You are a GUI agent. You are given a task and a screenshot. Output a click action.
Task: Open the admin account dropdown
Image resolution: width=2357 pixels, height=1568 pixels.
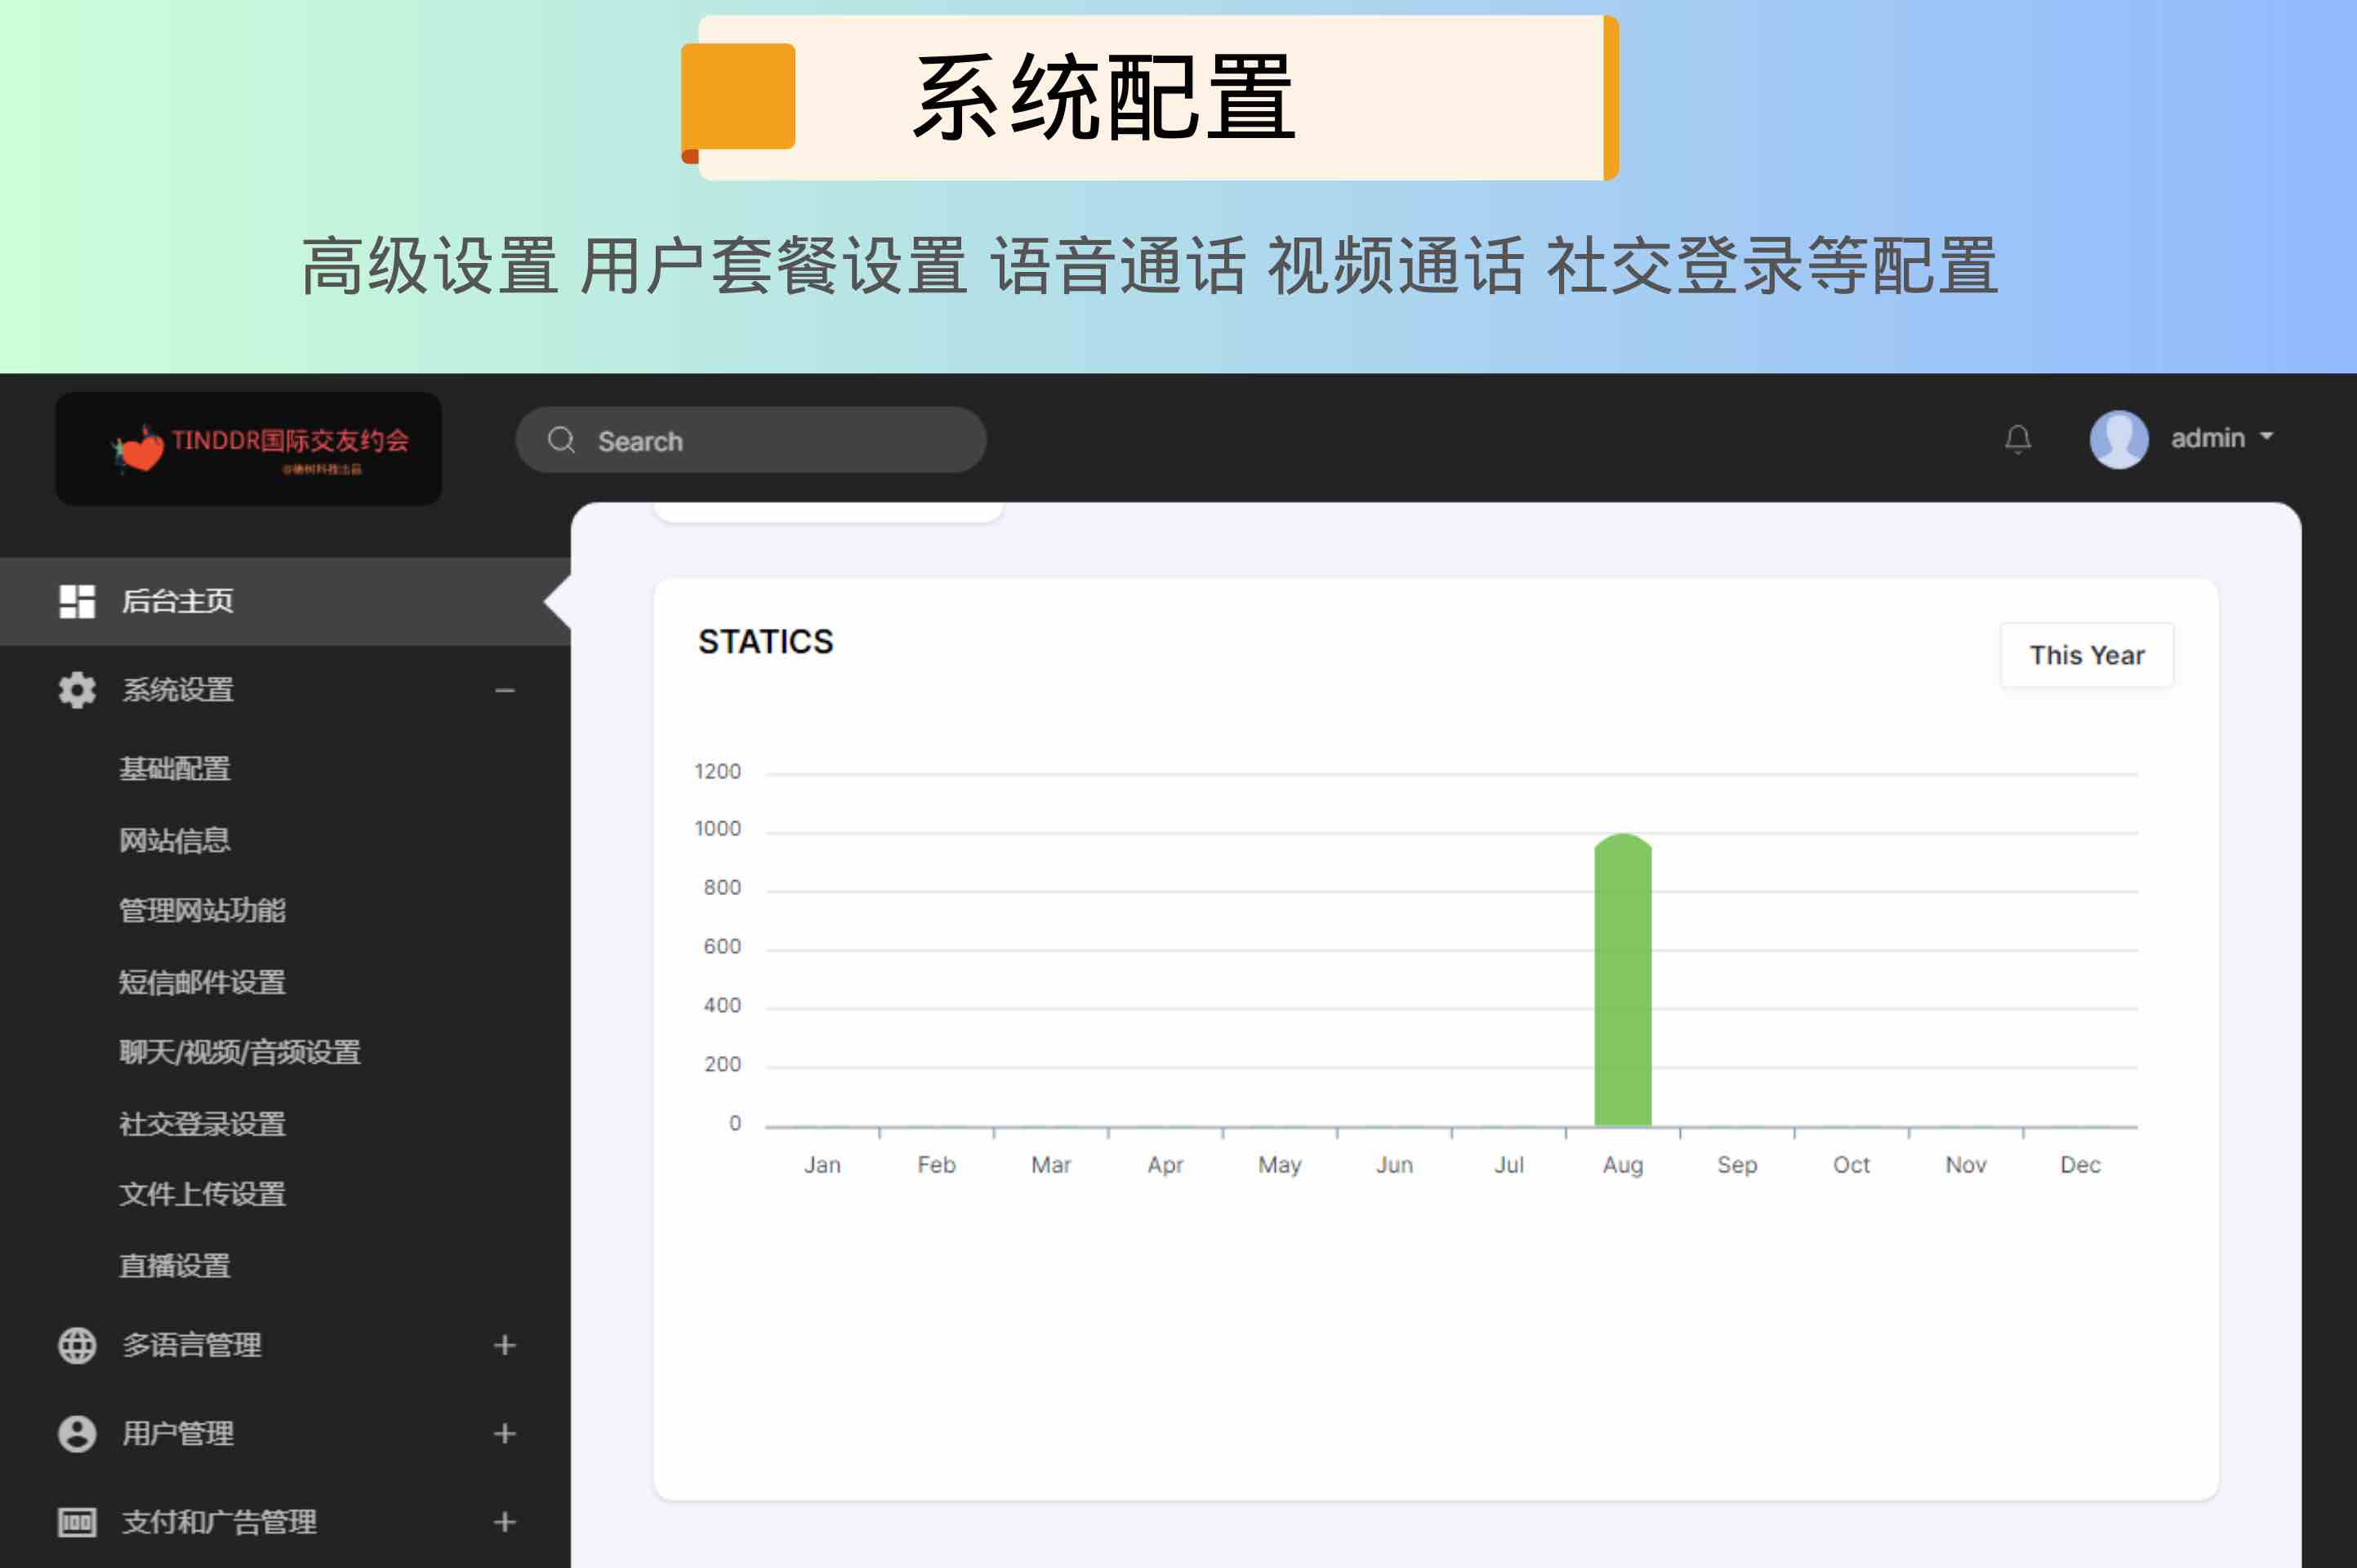(2222, 438)
